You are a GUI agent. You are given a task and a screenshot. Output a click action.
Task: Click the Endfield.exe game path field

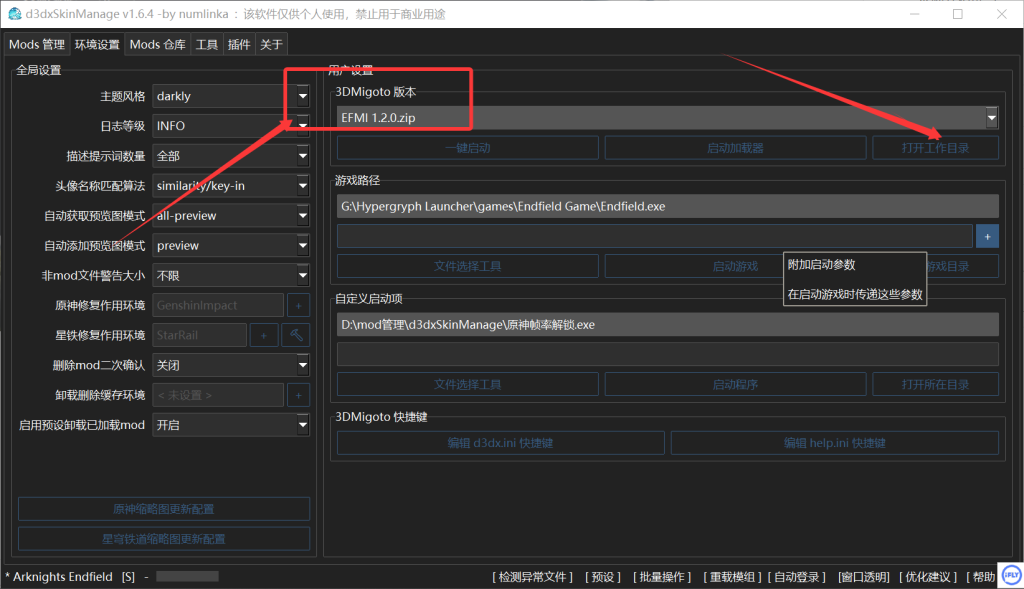pyautogui.click(x=668, y=206)
